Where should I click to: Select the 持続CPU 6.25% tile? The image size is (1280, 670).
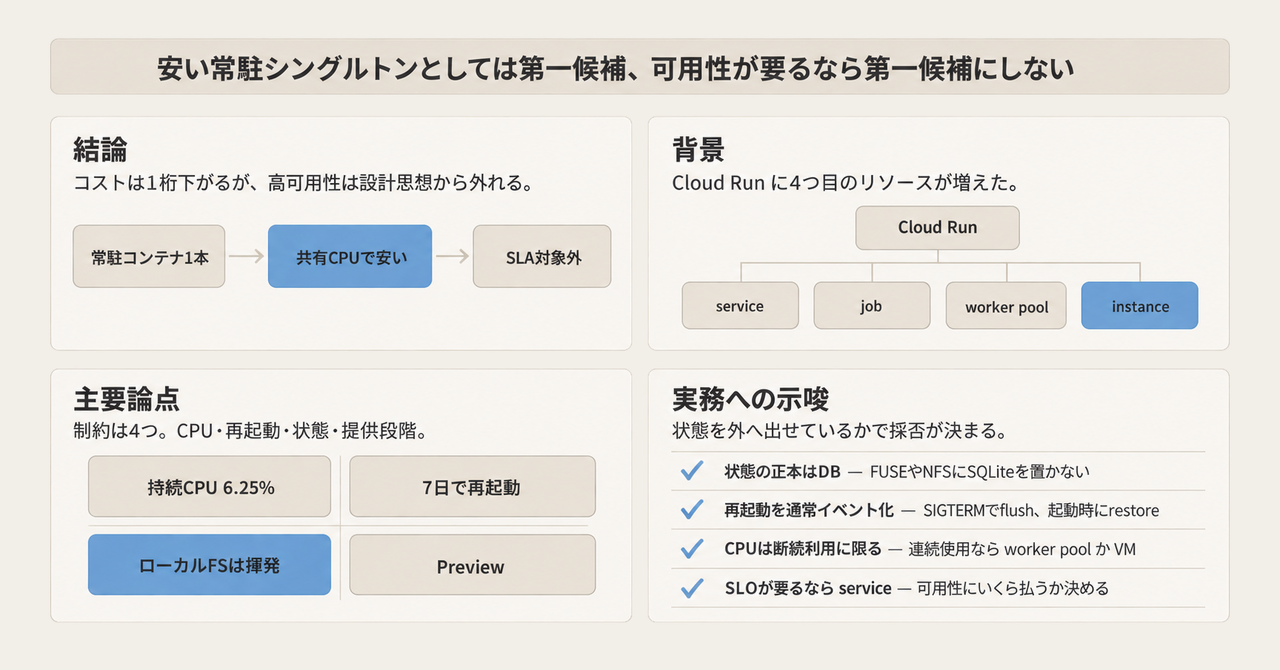210,487
